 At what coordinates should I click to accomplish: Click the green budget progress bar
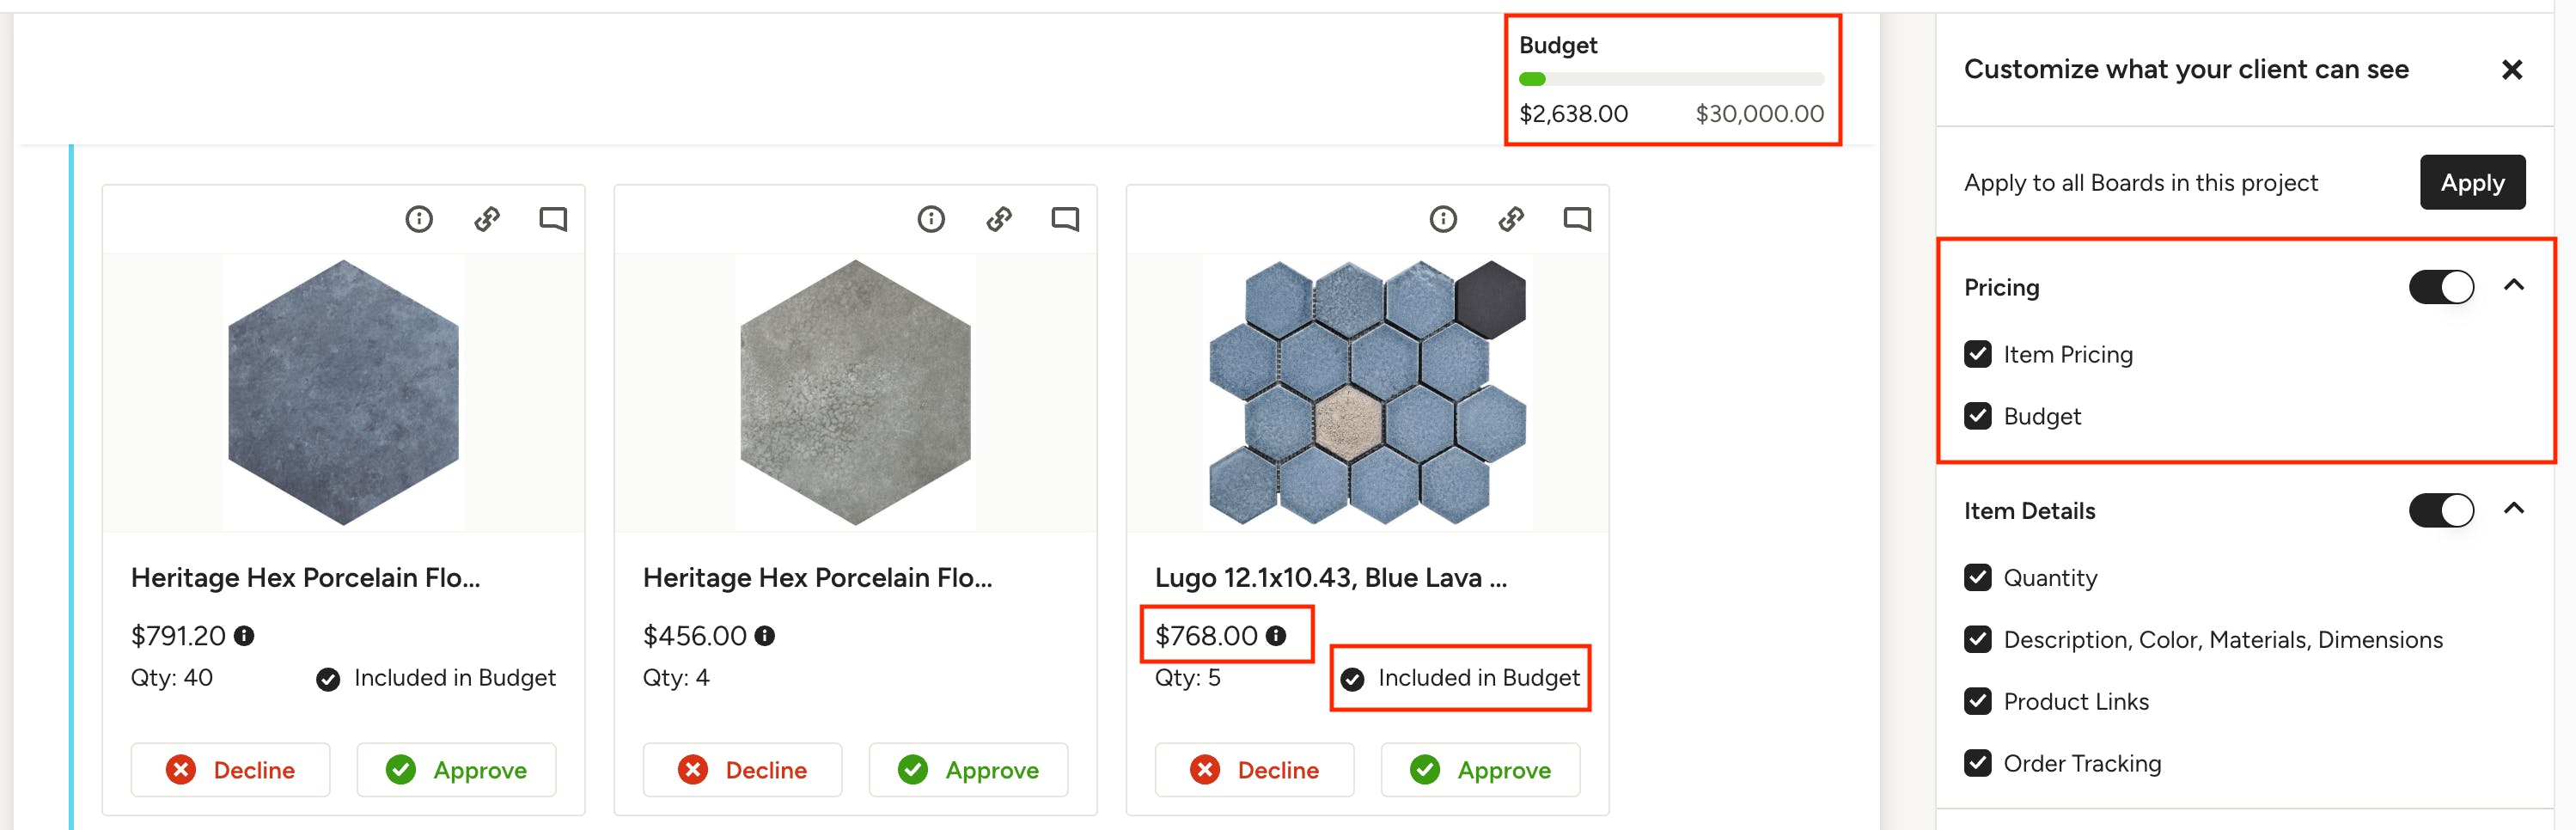(1532, 80)
